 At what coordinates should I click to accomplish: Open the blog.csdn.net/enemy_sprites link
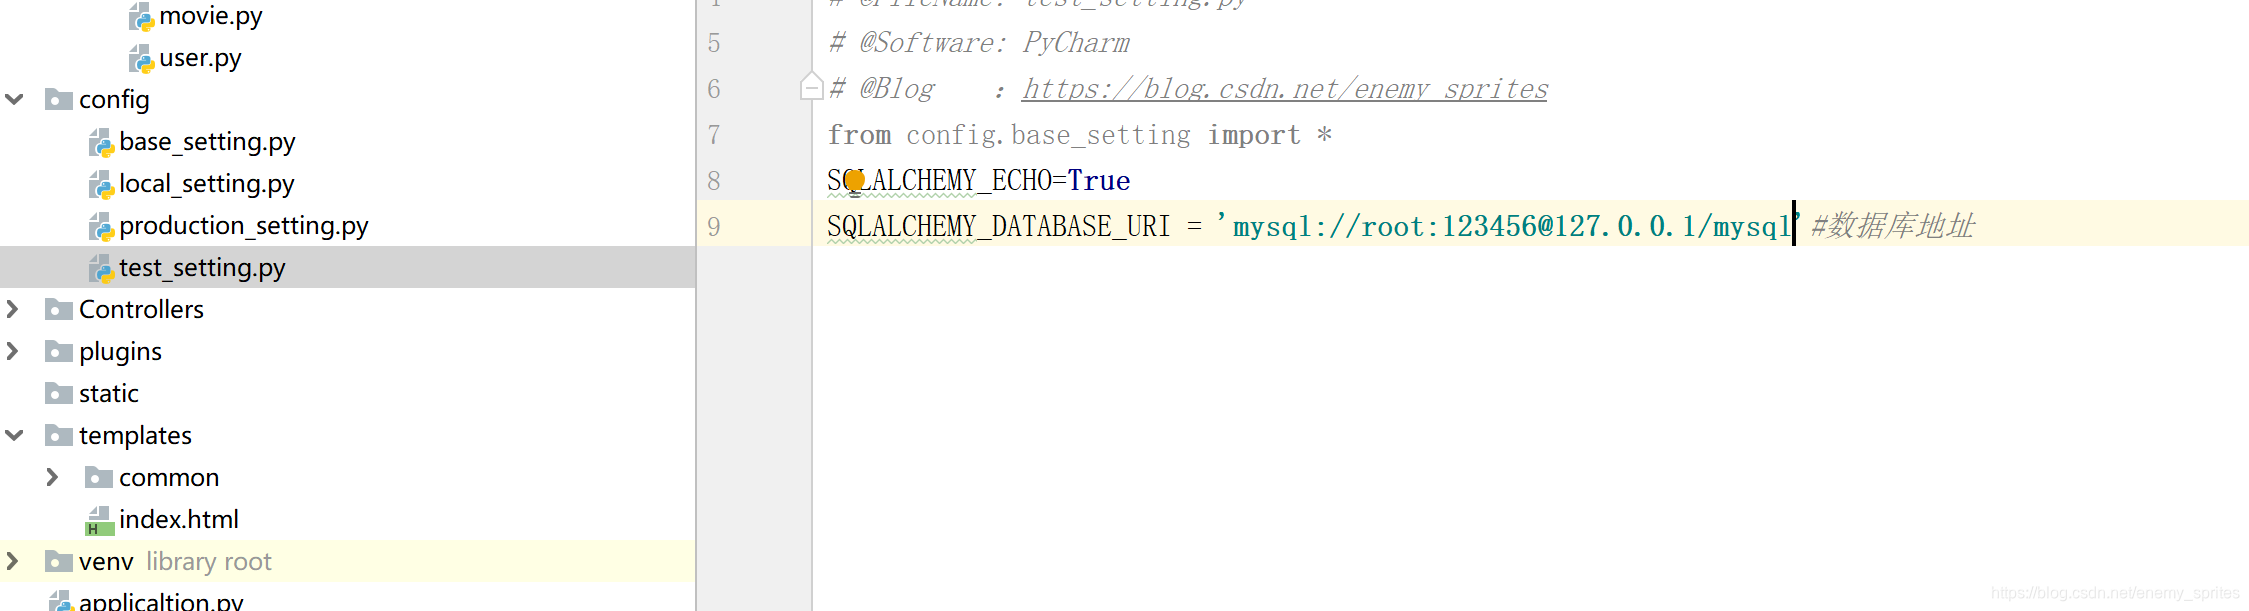[x=1284, y=89]
